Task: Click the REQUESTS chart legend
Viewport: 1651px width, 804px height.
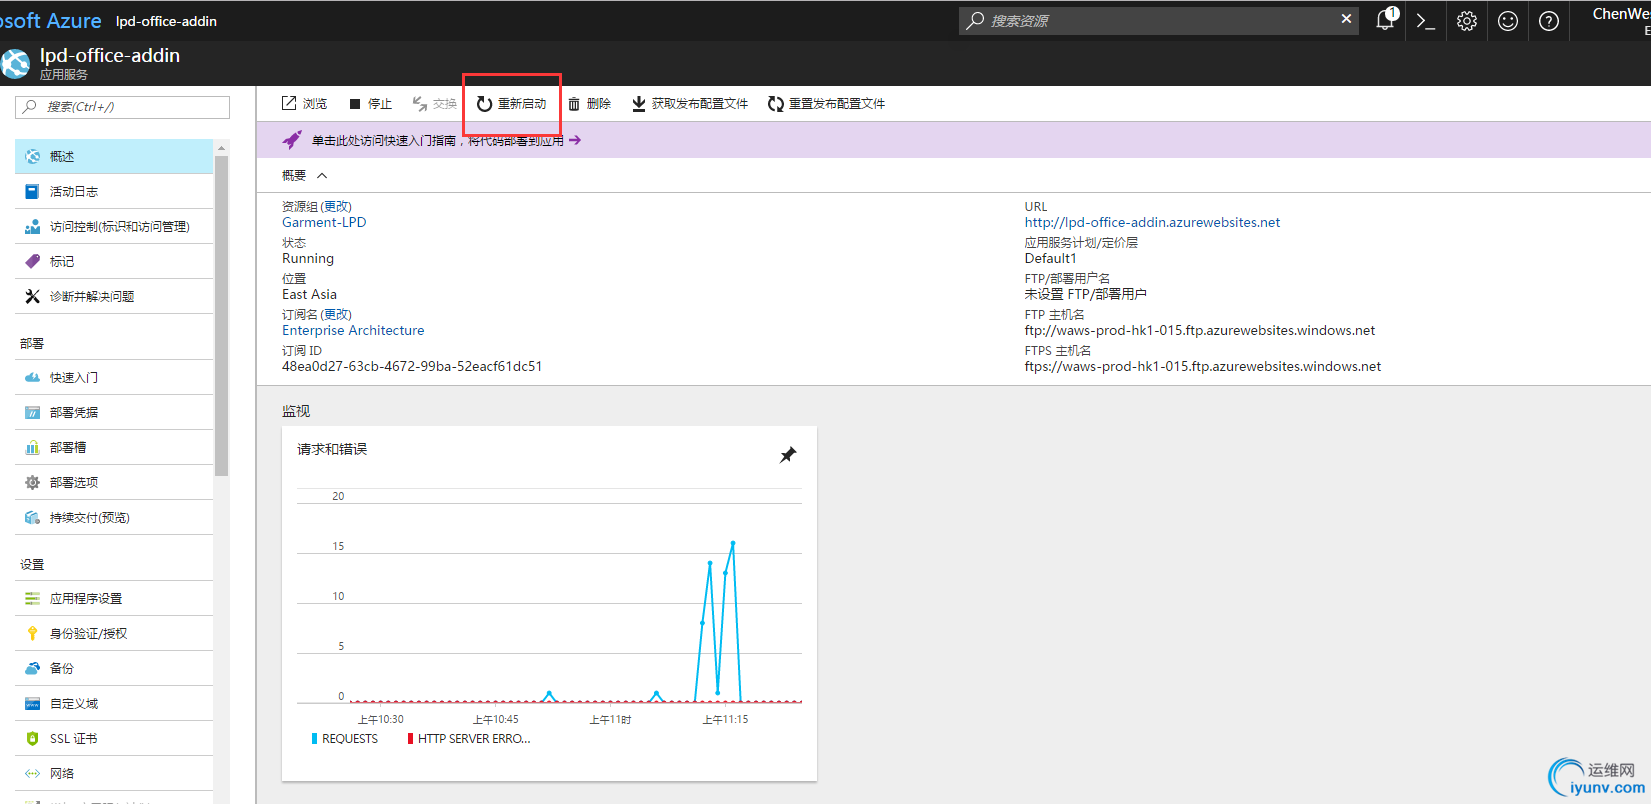Action: point(345,739)
